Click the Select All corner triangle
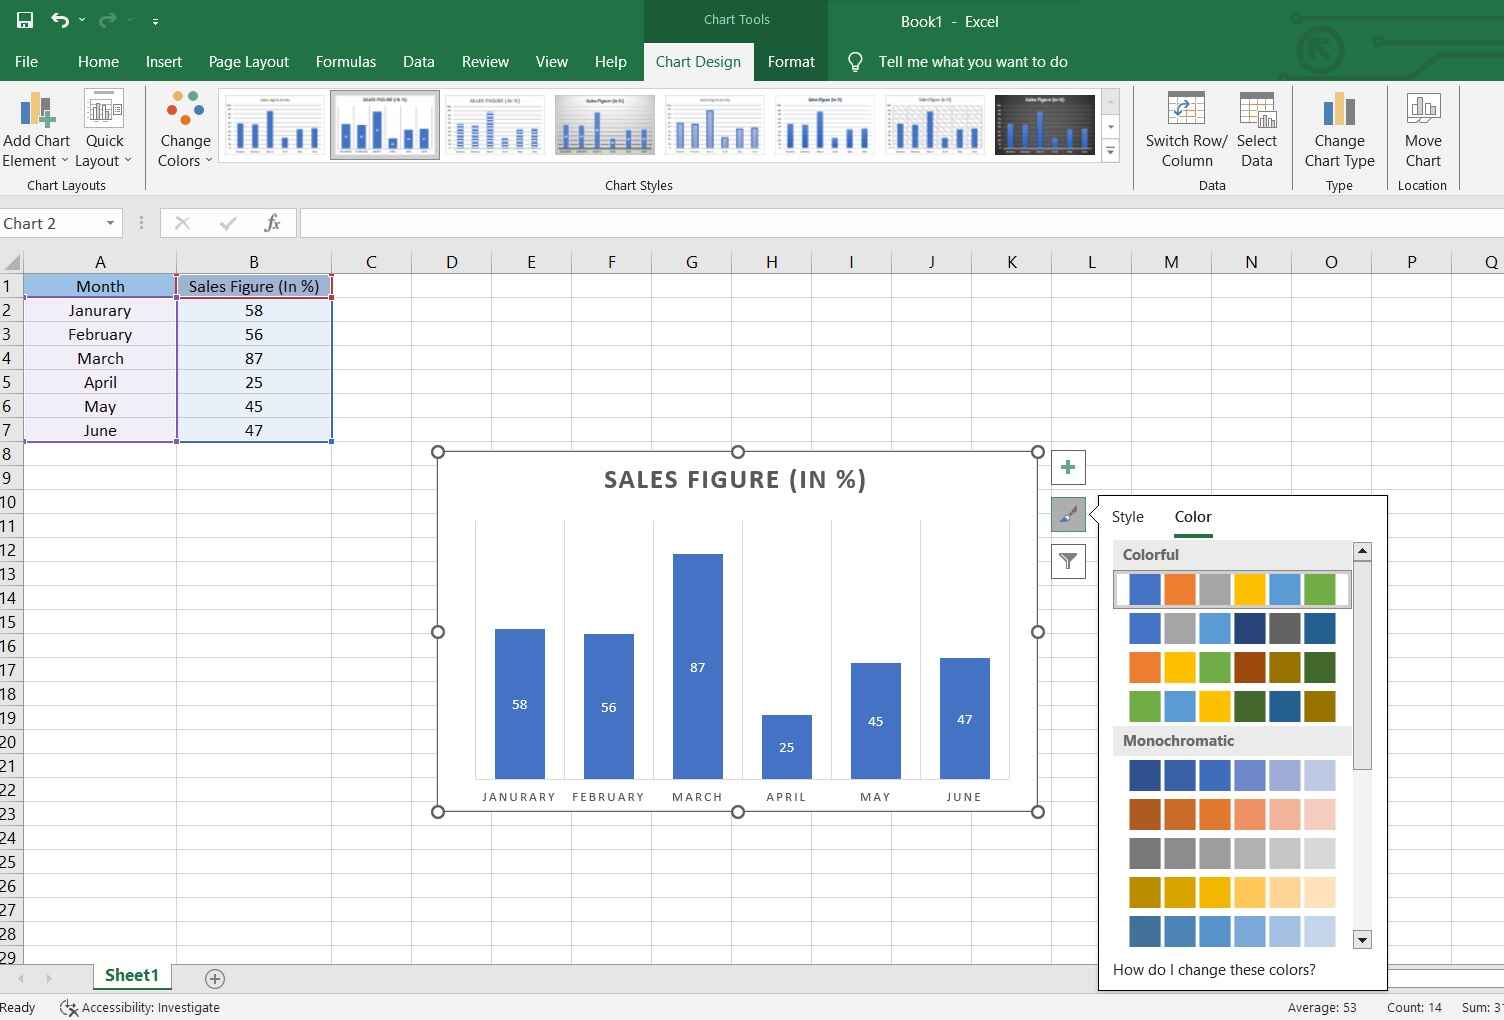 [12, 262]
